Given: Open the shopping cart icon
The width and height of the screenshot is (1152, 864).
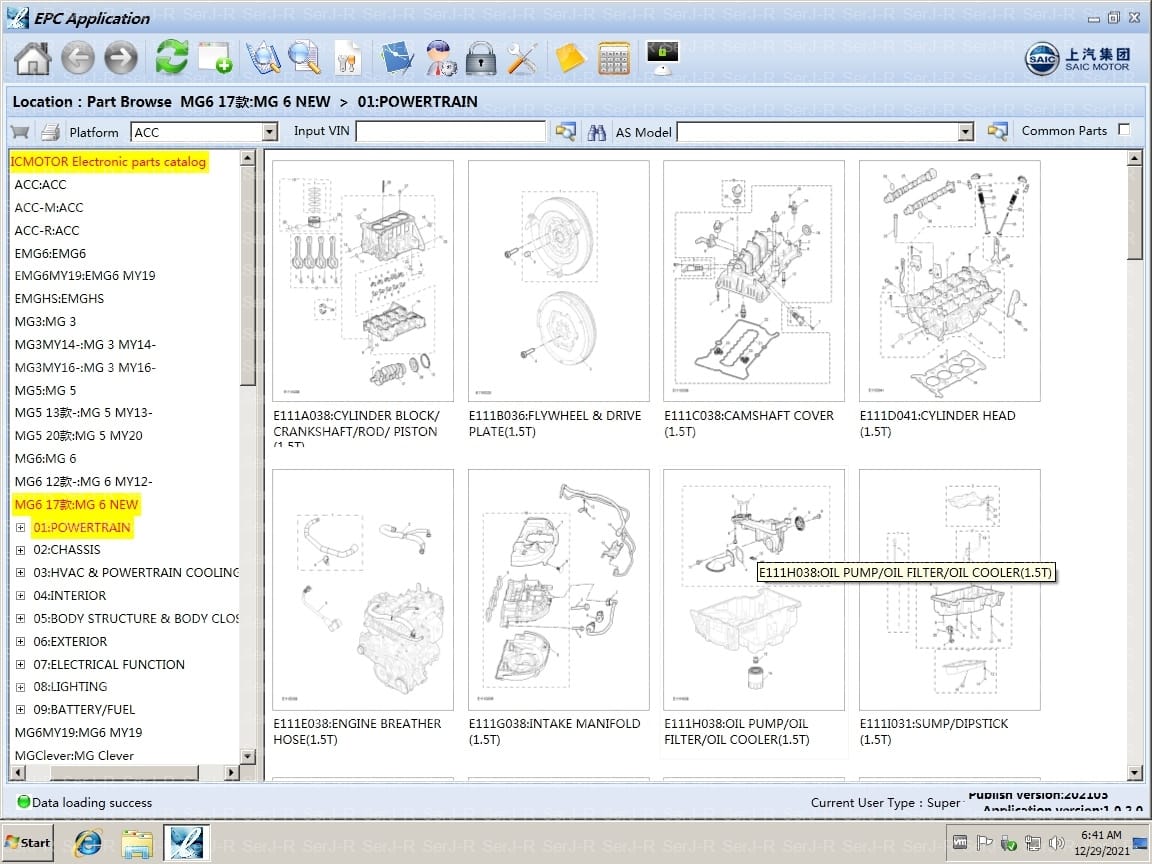Looking at the screenshot, I should pos(20,132).
